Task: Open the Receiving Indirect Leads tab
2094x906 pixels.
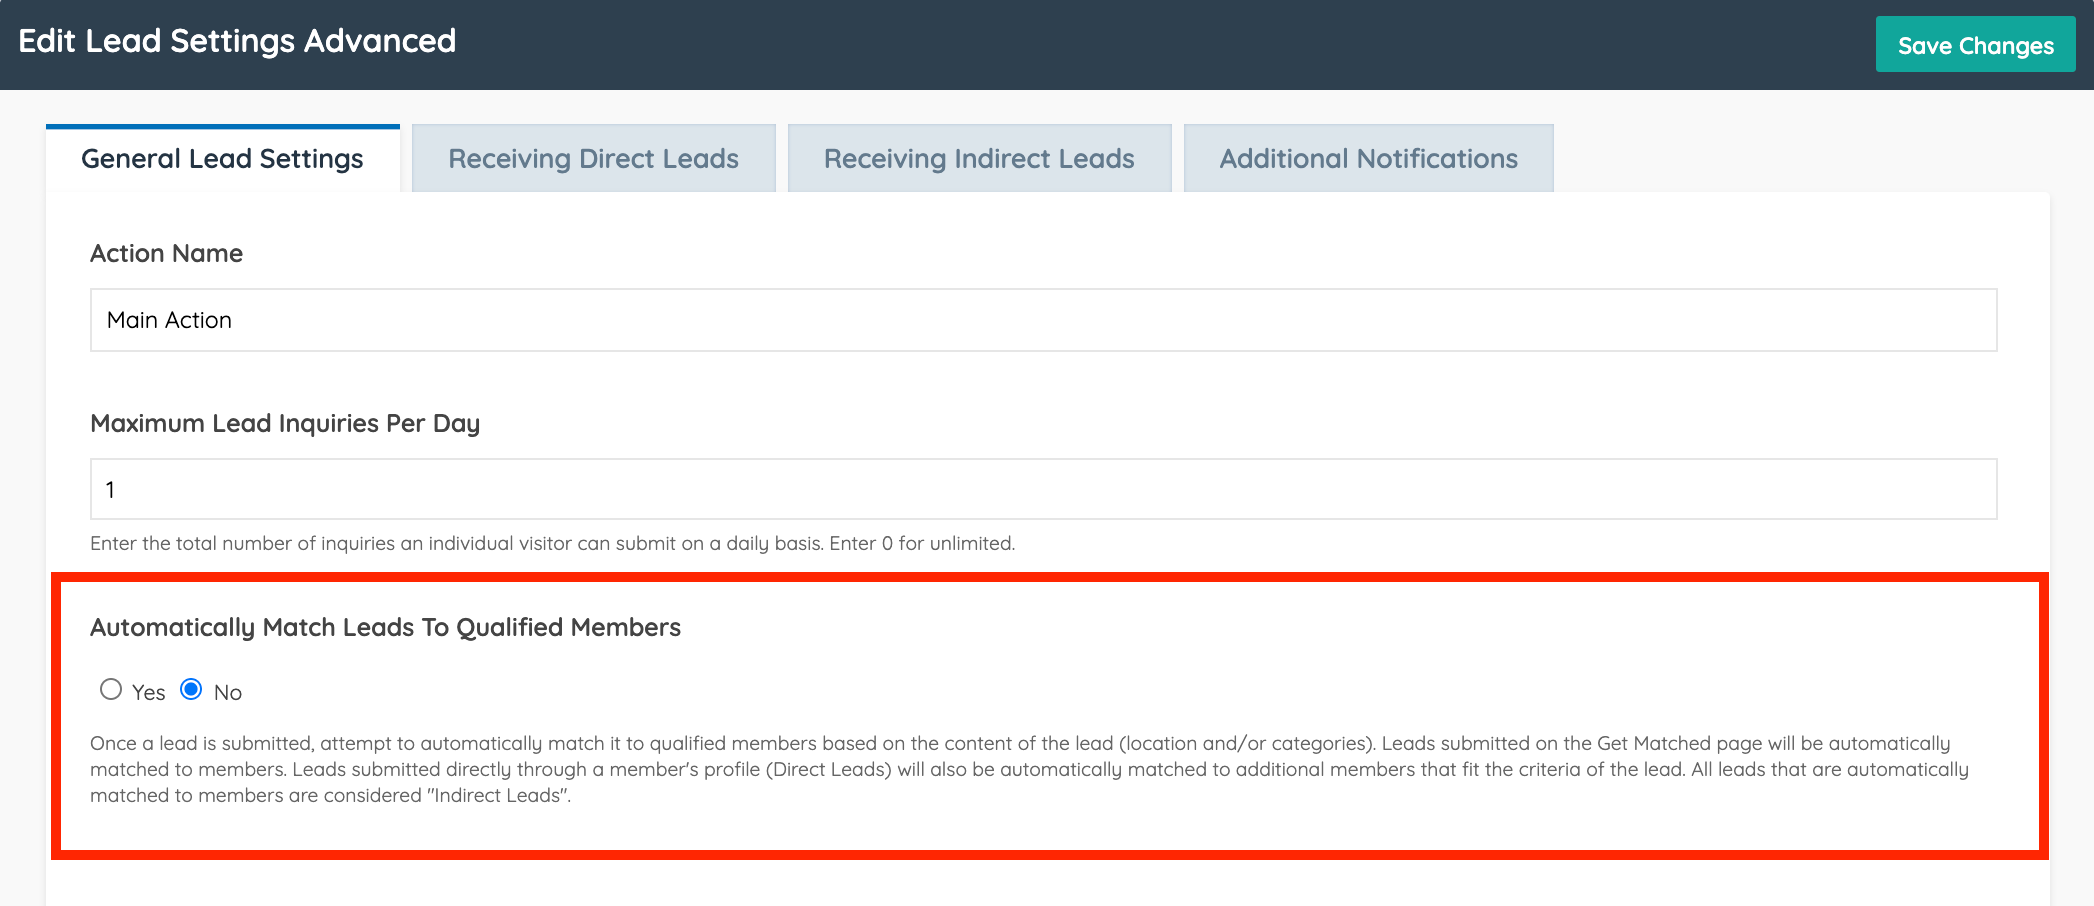Action: click(x=979, y=159)
